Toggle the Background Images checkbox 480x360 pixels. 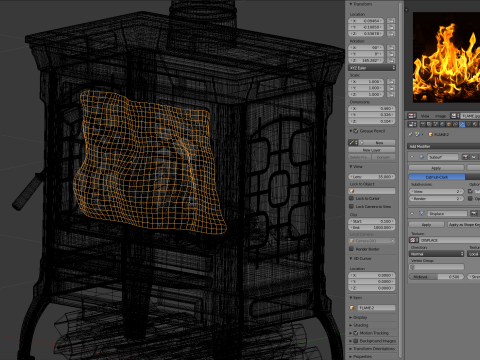click(x=356, y=341)
